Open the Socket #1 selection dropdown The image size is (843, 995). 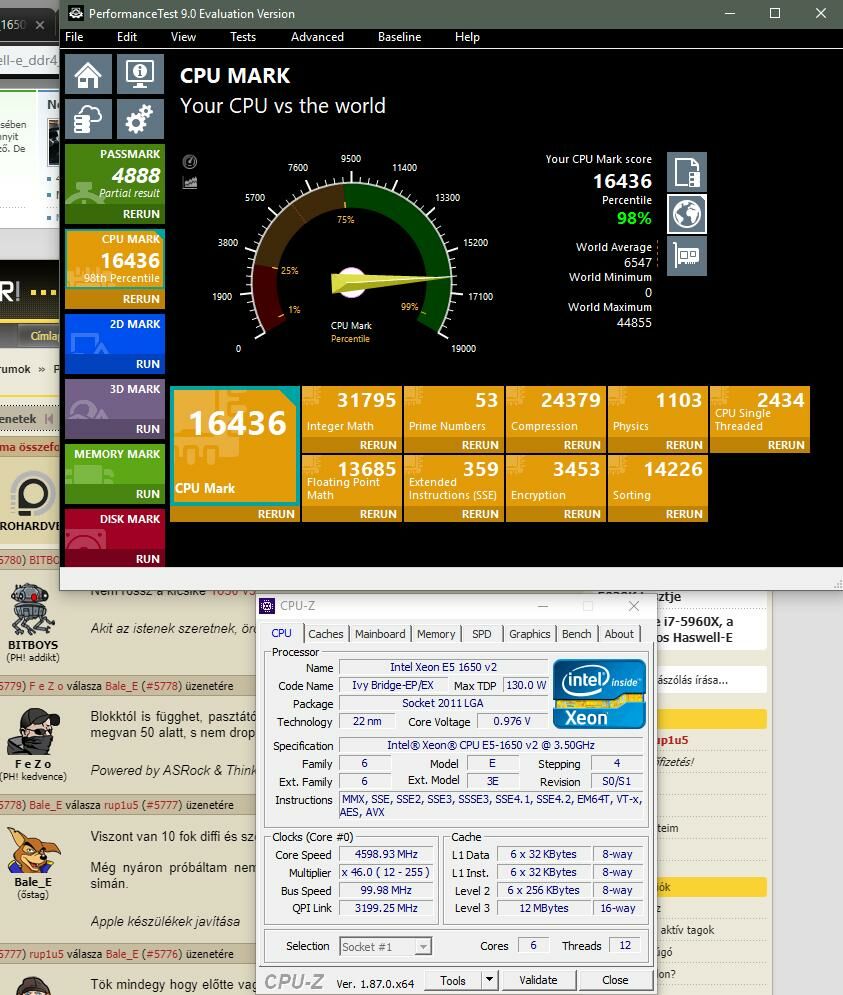[x=386, y=947]
